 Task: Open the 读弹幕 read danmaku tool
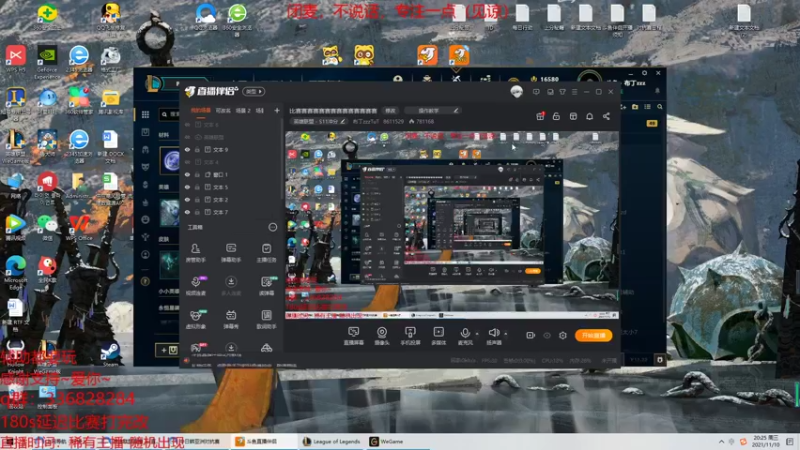pos(267,286)
